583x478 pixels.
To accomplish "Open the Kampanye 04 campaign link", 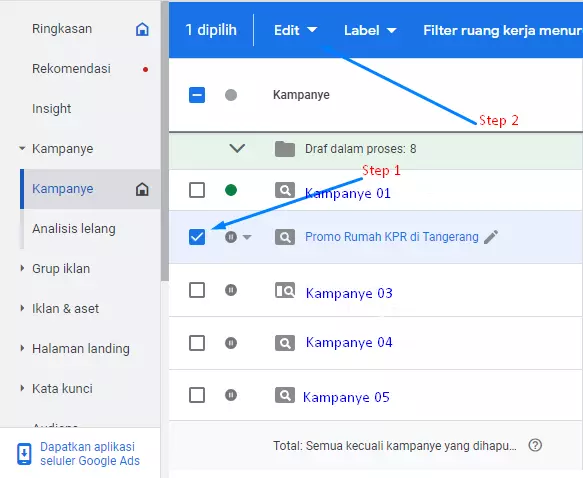I will coord(349,342).
